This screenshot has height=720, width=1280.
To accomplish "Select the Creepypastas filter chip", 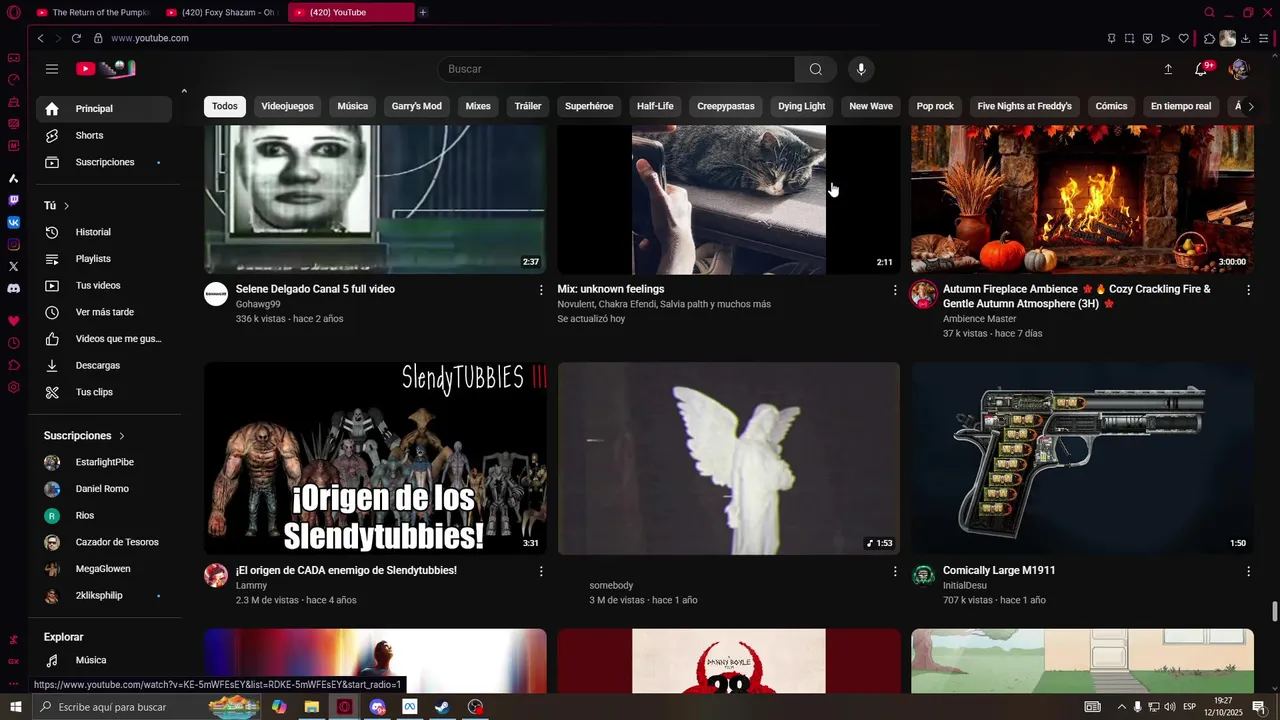I will pos(726,106).
